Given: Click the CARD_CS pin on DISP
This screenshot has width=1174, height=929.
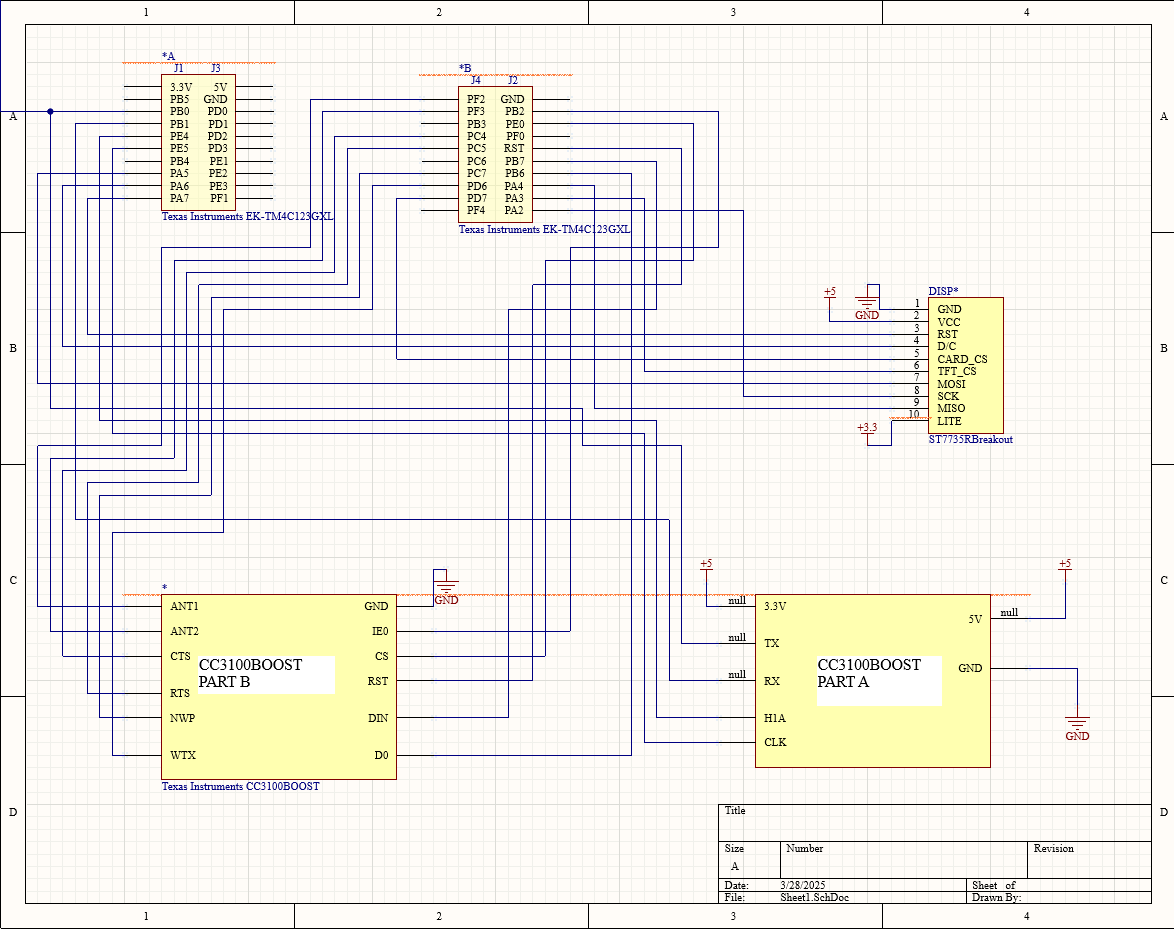Looking at the screenshot, I should [x=962, y=359].
